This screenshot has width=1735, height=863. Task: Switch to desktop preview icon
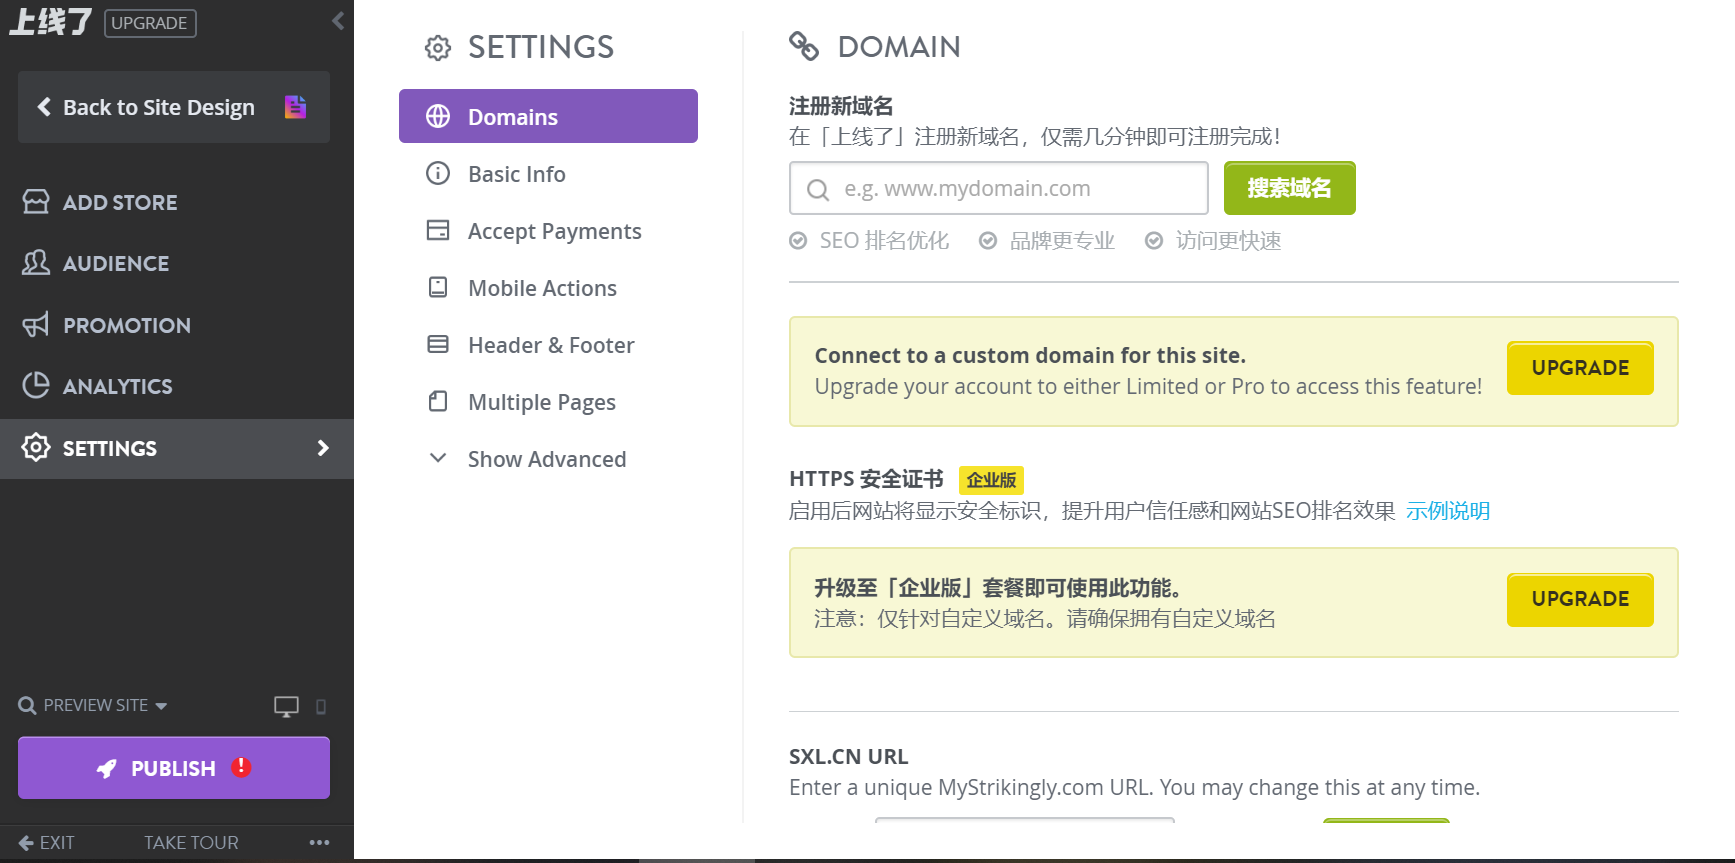287,706
